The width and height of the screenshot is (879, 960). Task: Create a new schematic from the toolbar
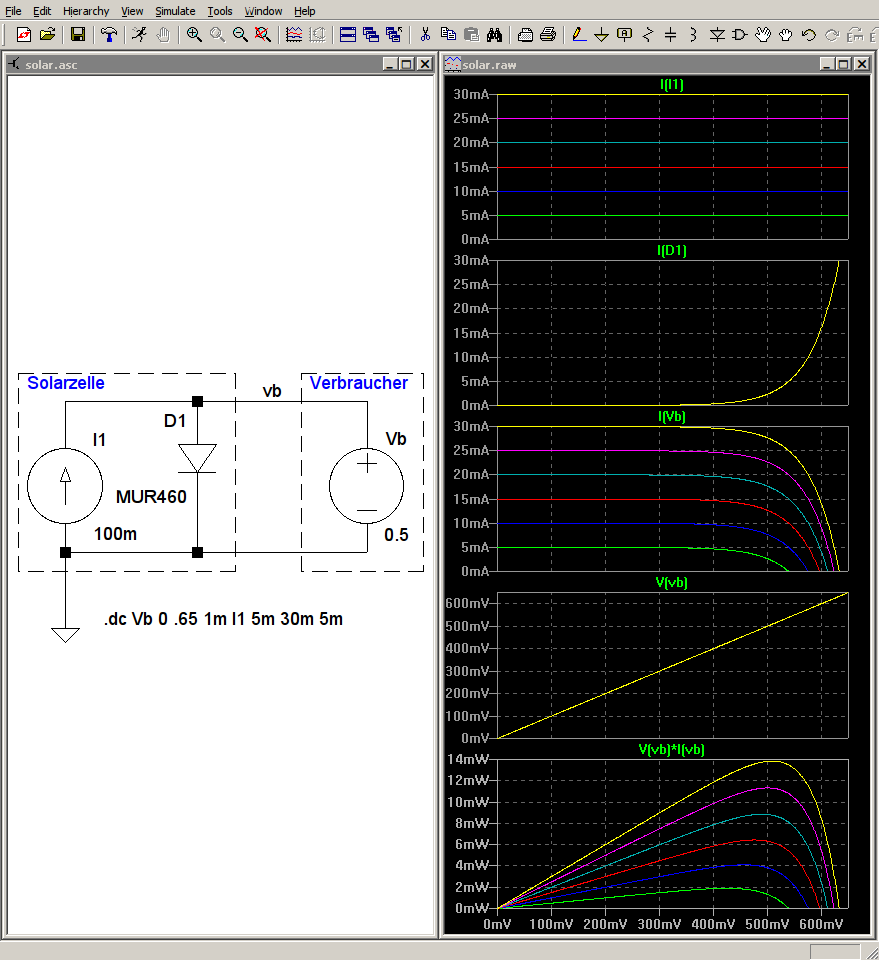coord(24,34)
